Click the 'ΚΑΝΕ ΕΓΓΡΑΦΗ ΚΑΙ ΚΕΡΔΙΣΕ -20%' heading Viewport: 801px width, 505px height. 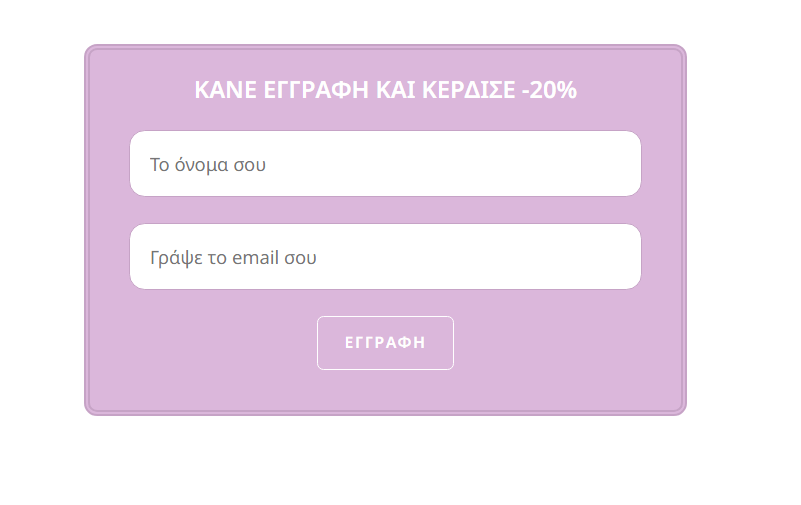tap(385, 90)
